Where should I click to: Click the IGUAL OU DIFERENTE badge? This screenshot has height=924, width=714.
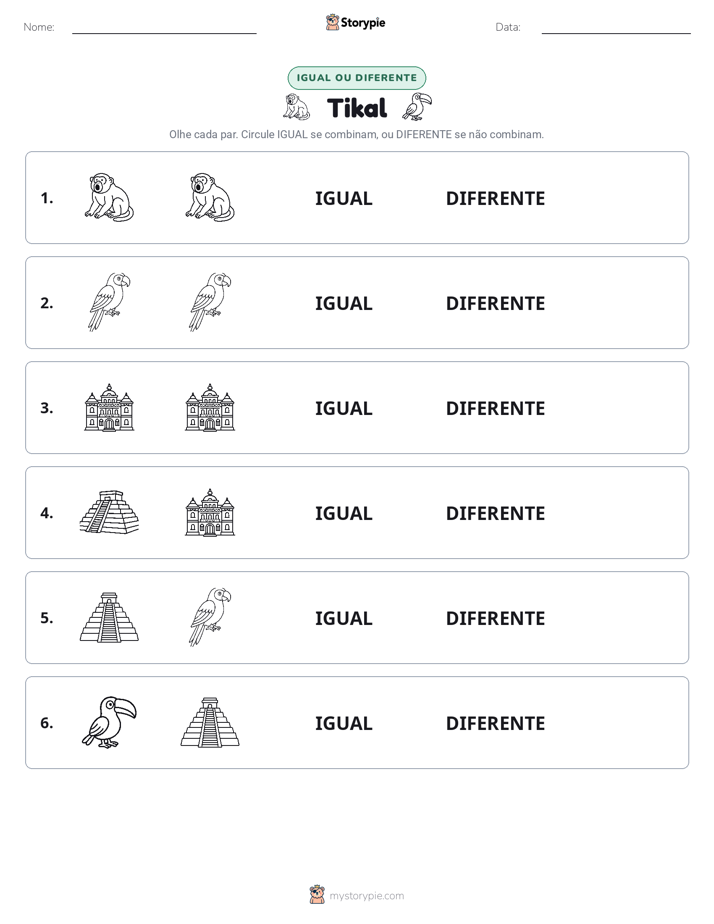pos(356,78)
